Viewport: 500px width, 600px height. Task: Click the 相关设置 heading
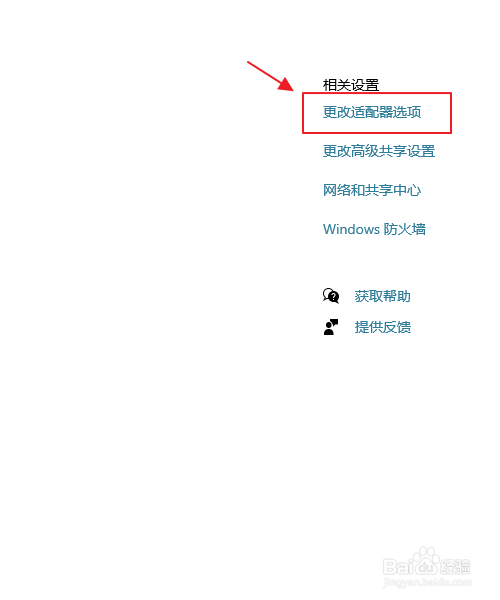click(x=351, y=85)
